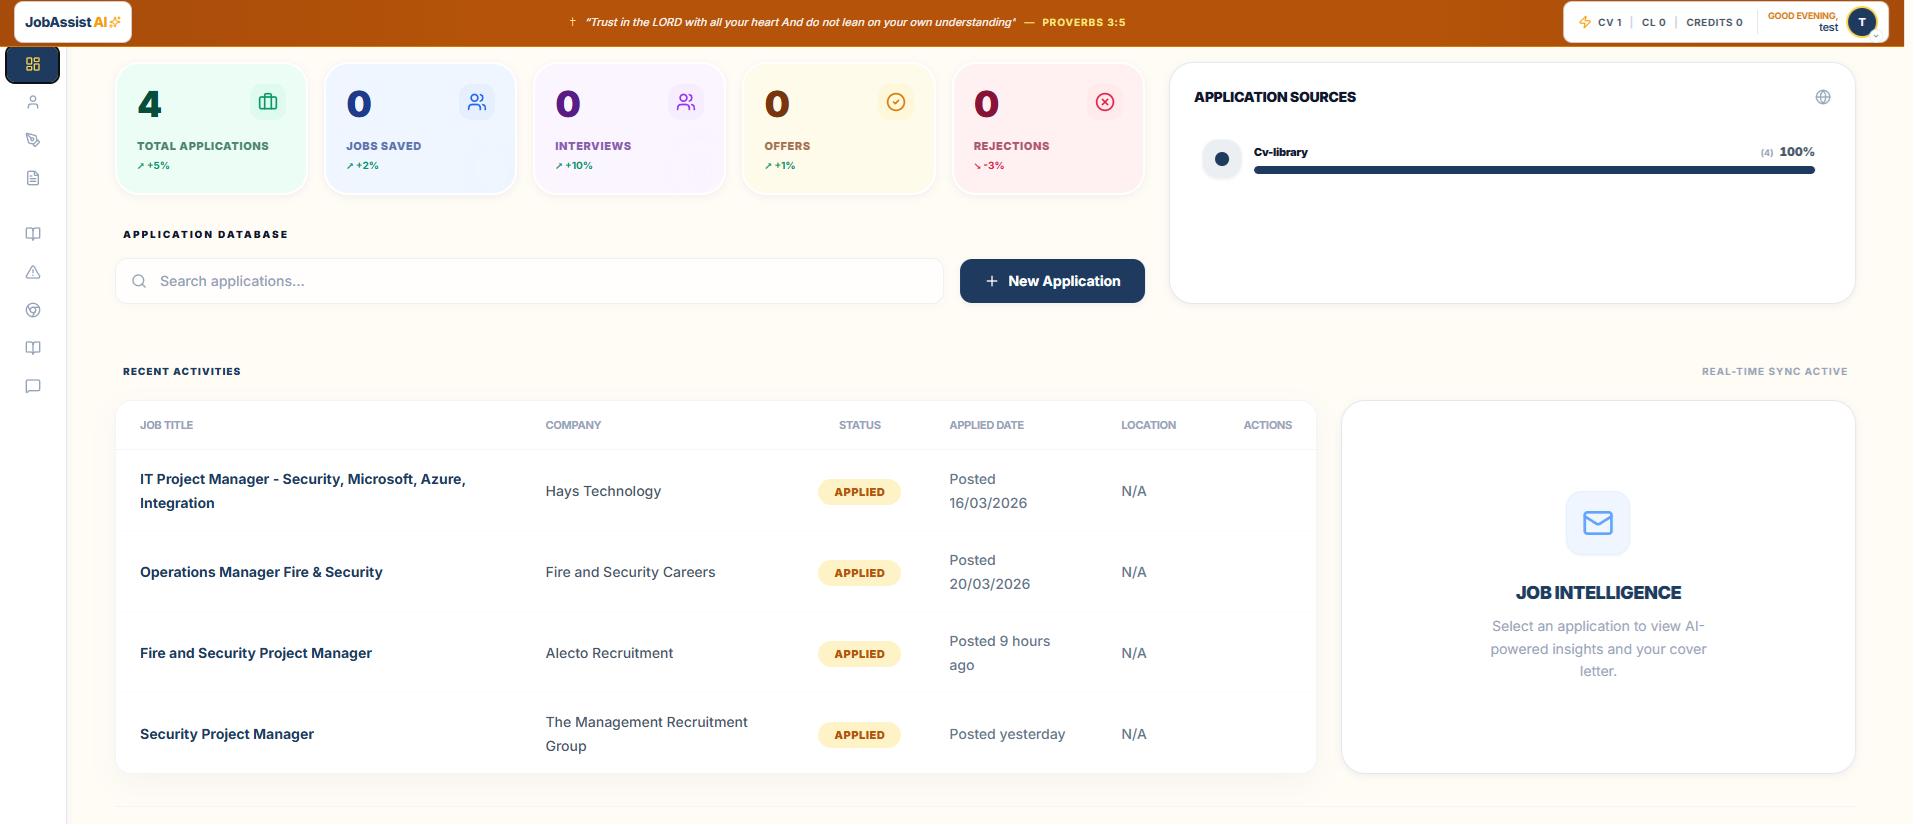Expand the user menu chevron by avatar

point(1875,35)
